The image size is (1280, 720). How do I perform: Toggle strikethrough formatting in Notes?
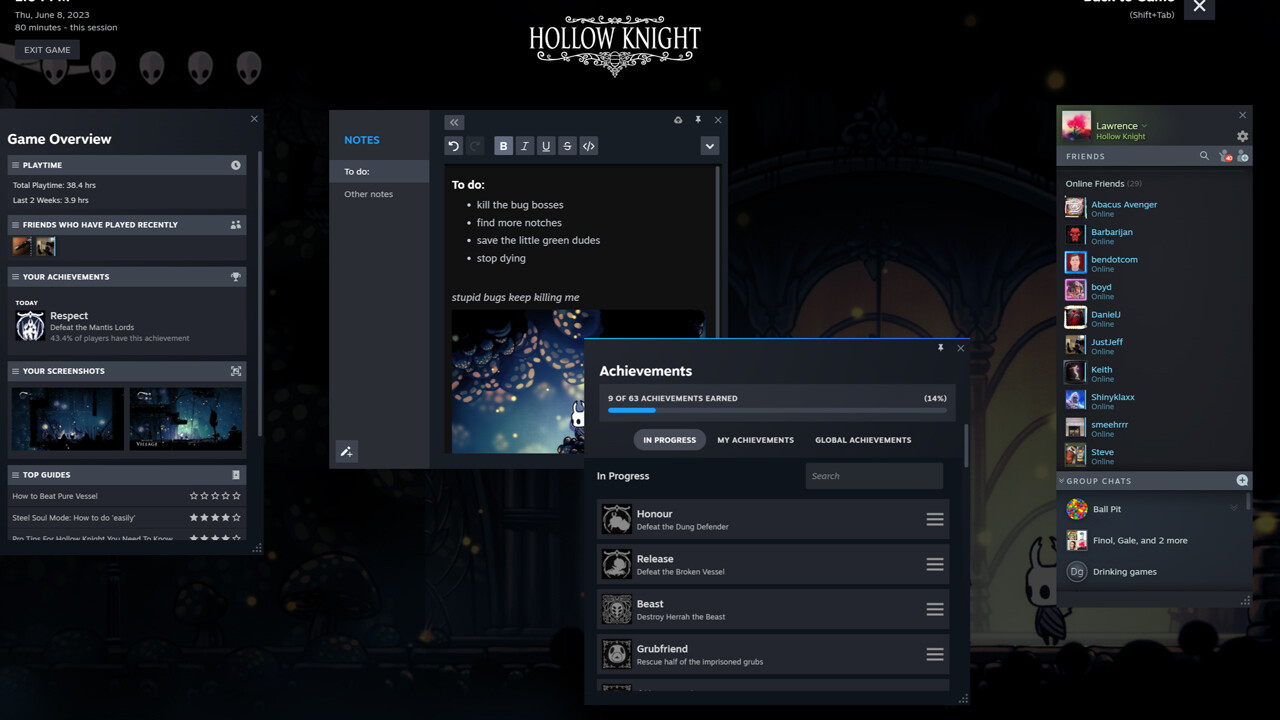[567, 146]
